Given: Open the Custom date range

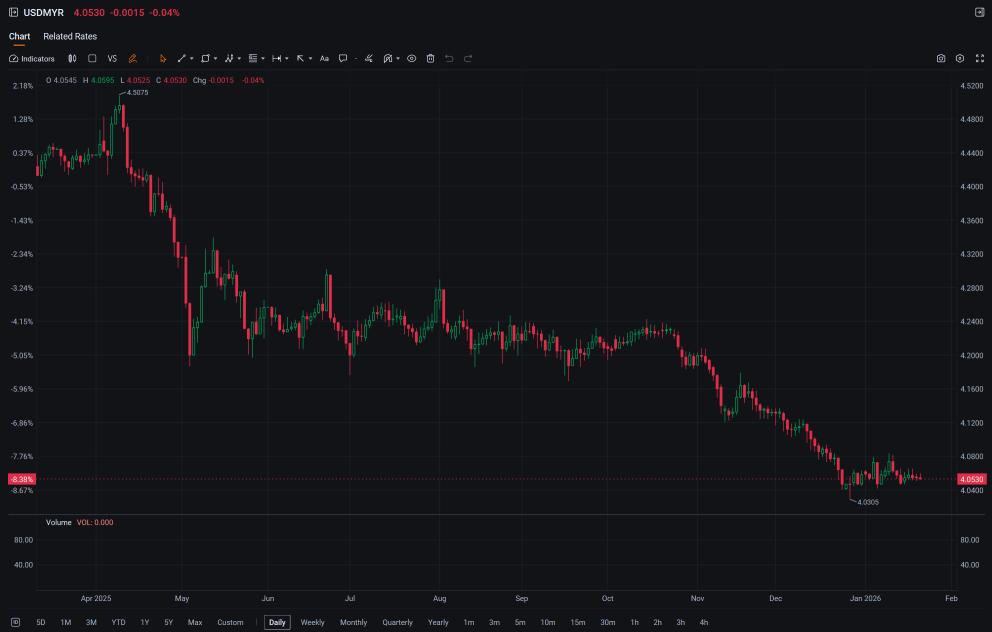Looking at the screenshot, I should [x=230, y=623].
